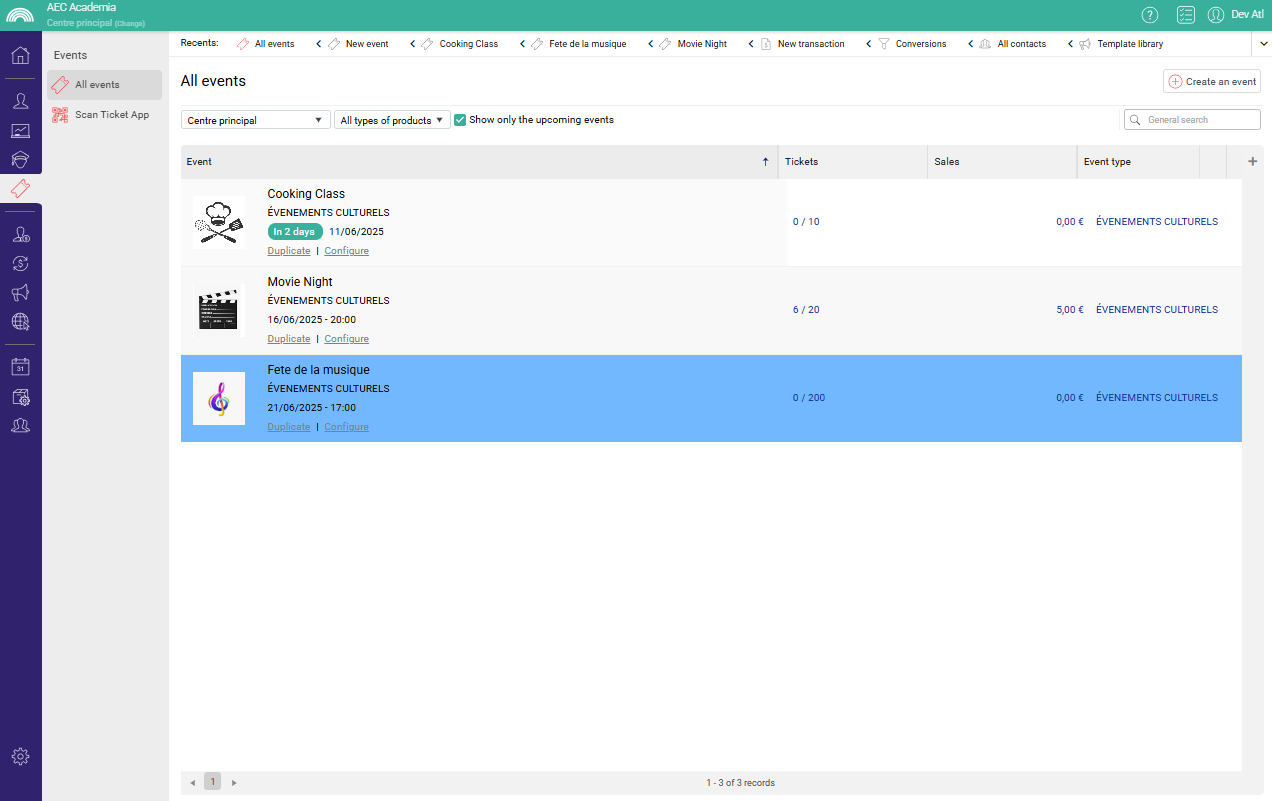
Task: Open the settings gear in sidebar
Action: pos(20,756)
